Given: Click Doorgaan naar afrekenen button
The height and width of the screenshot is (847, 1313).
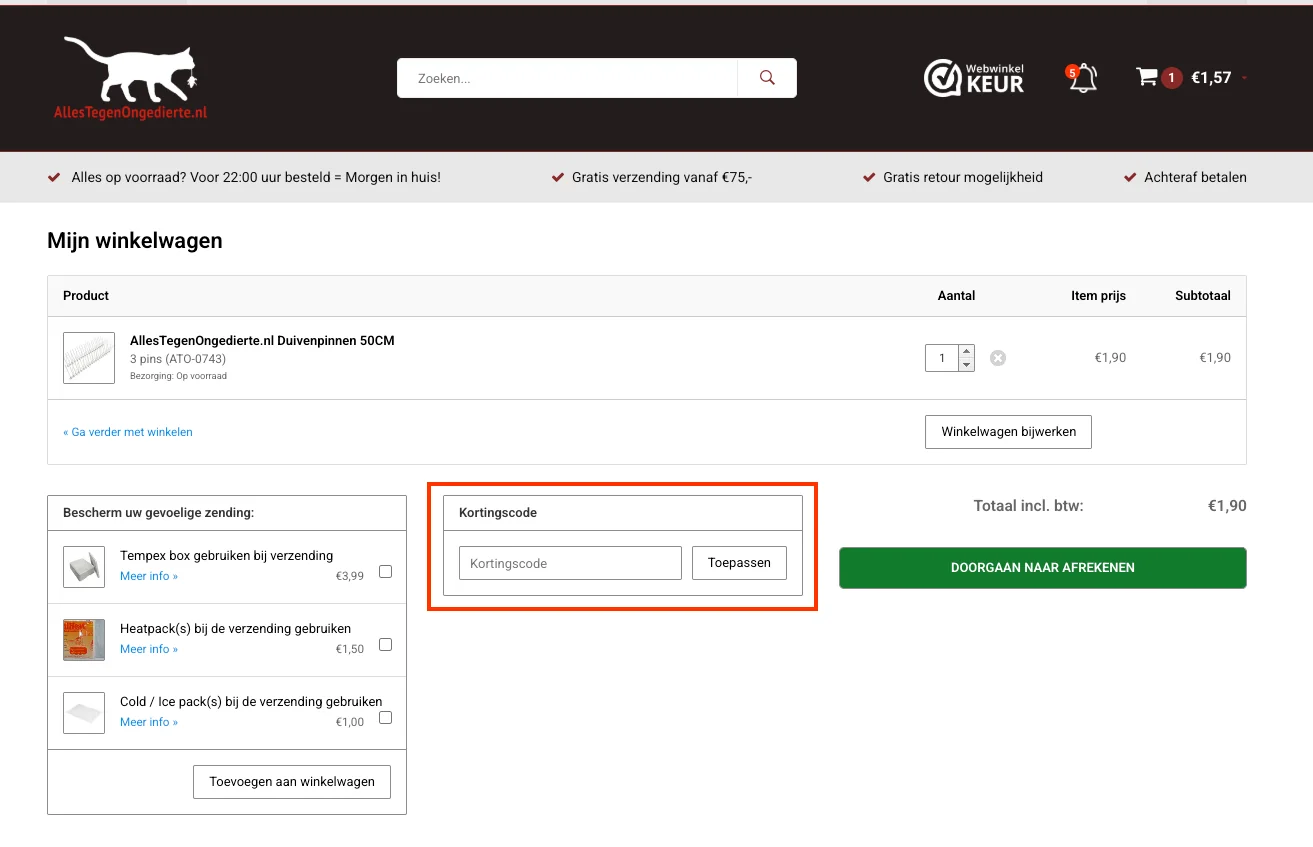Looking at the screenshot, I should click(1043, 568).
